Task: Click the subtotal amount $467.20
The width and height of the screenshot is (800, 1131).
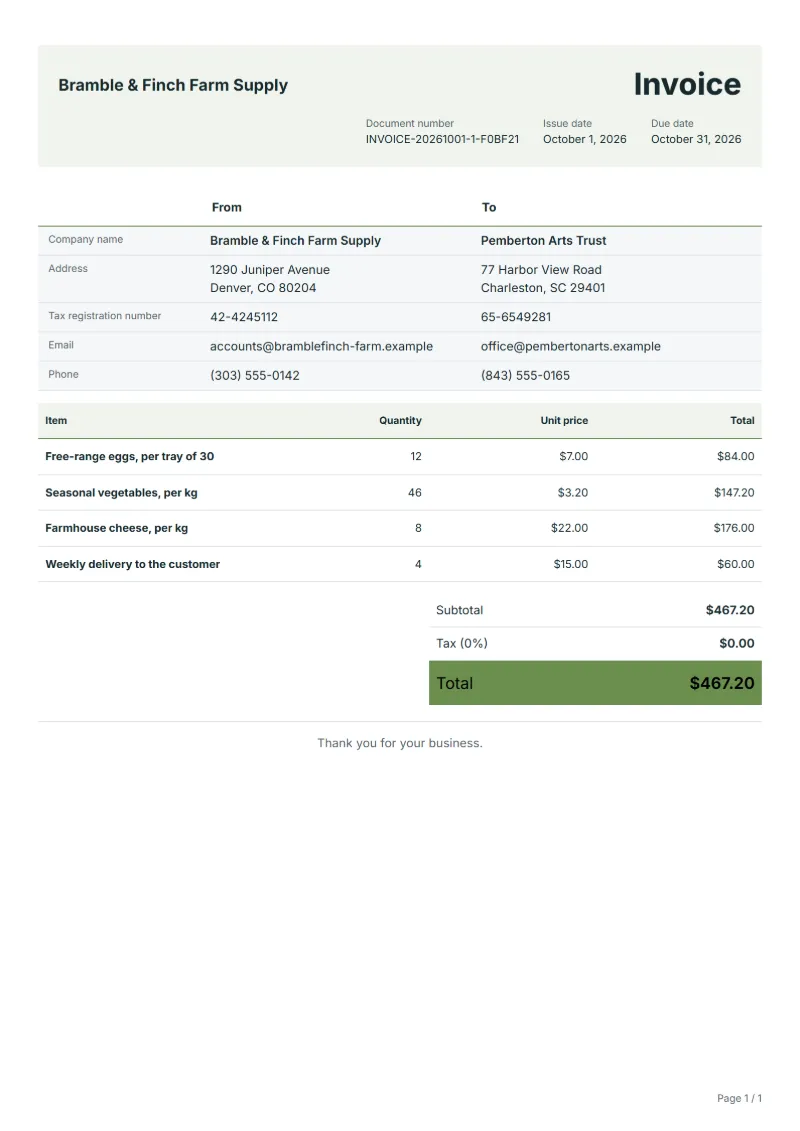Action: pyautogui.click(x=730, y=610)
